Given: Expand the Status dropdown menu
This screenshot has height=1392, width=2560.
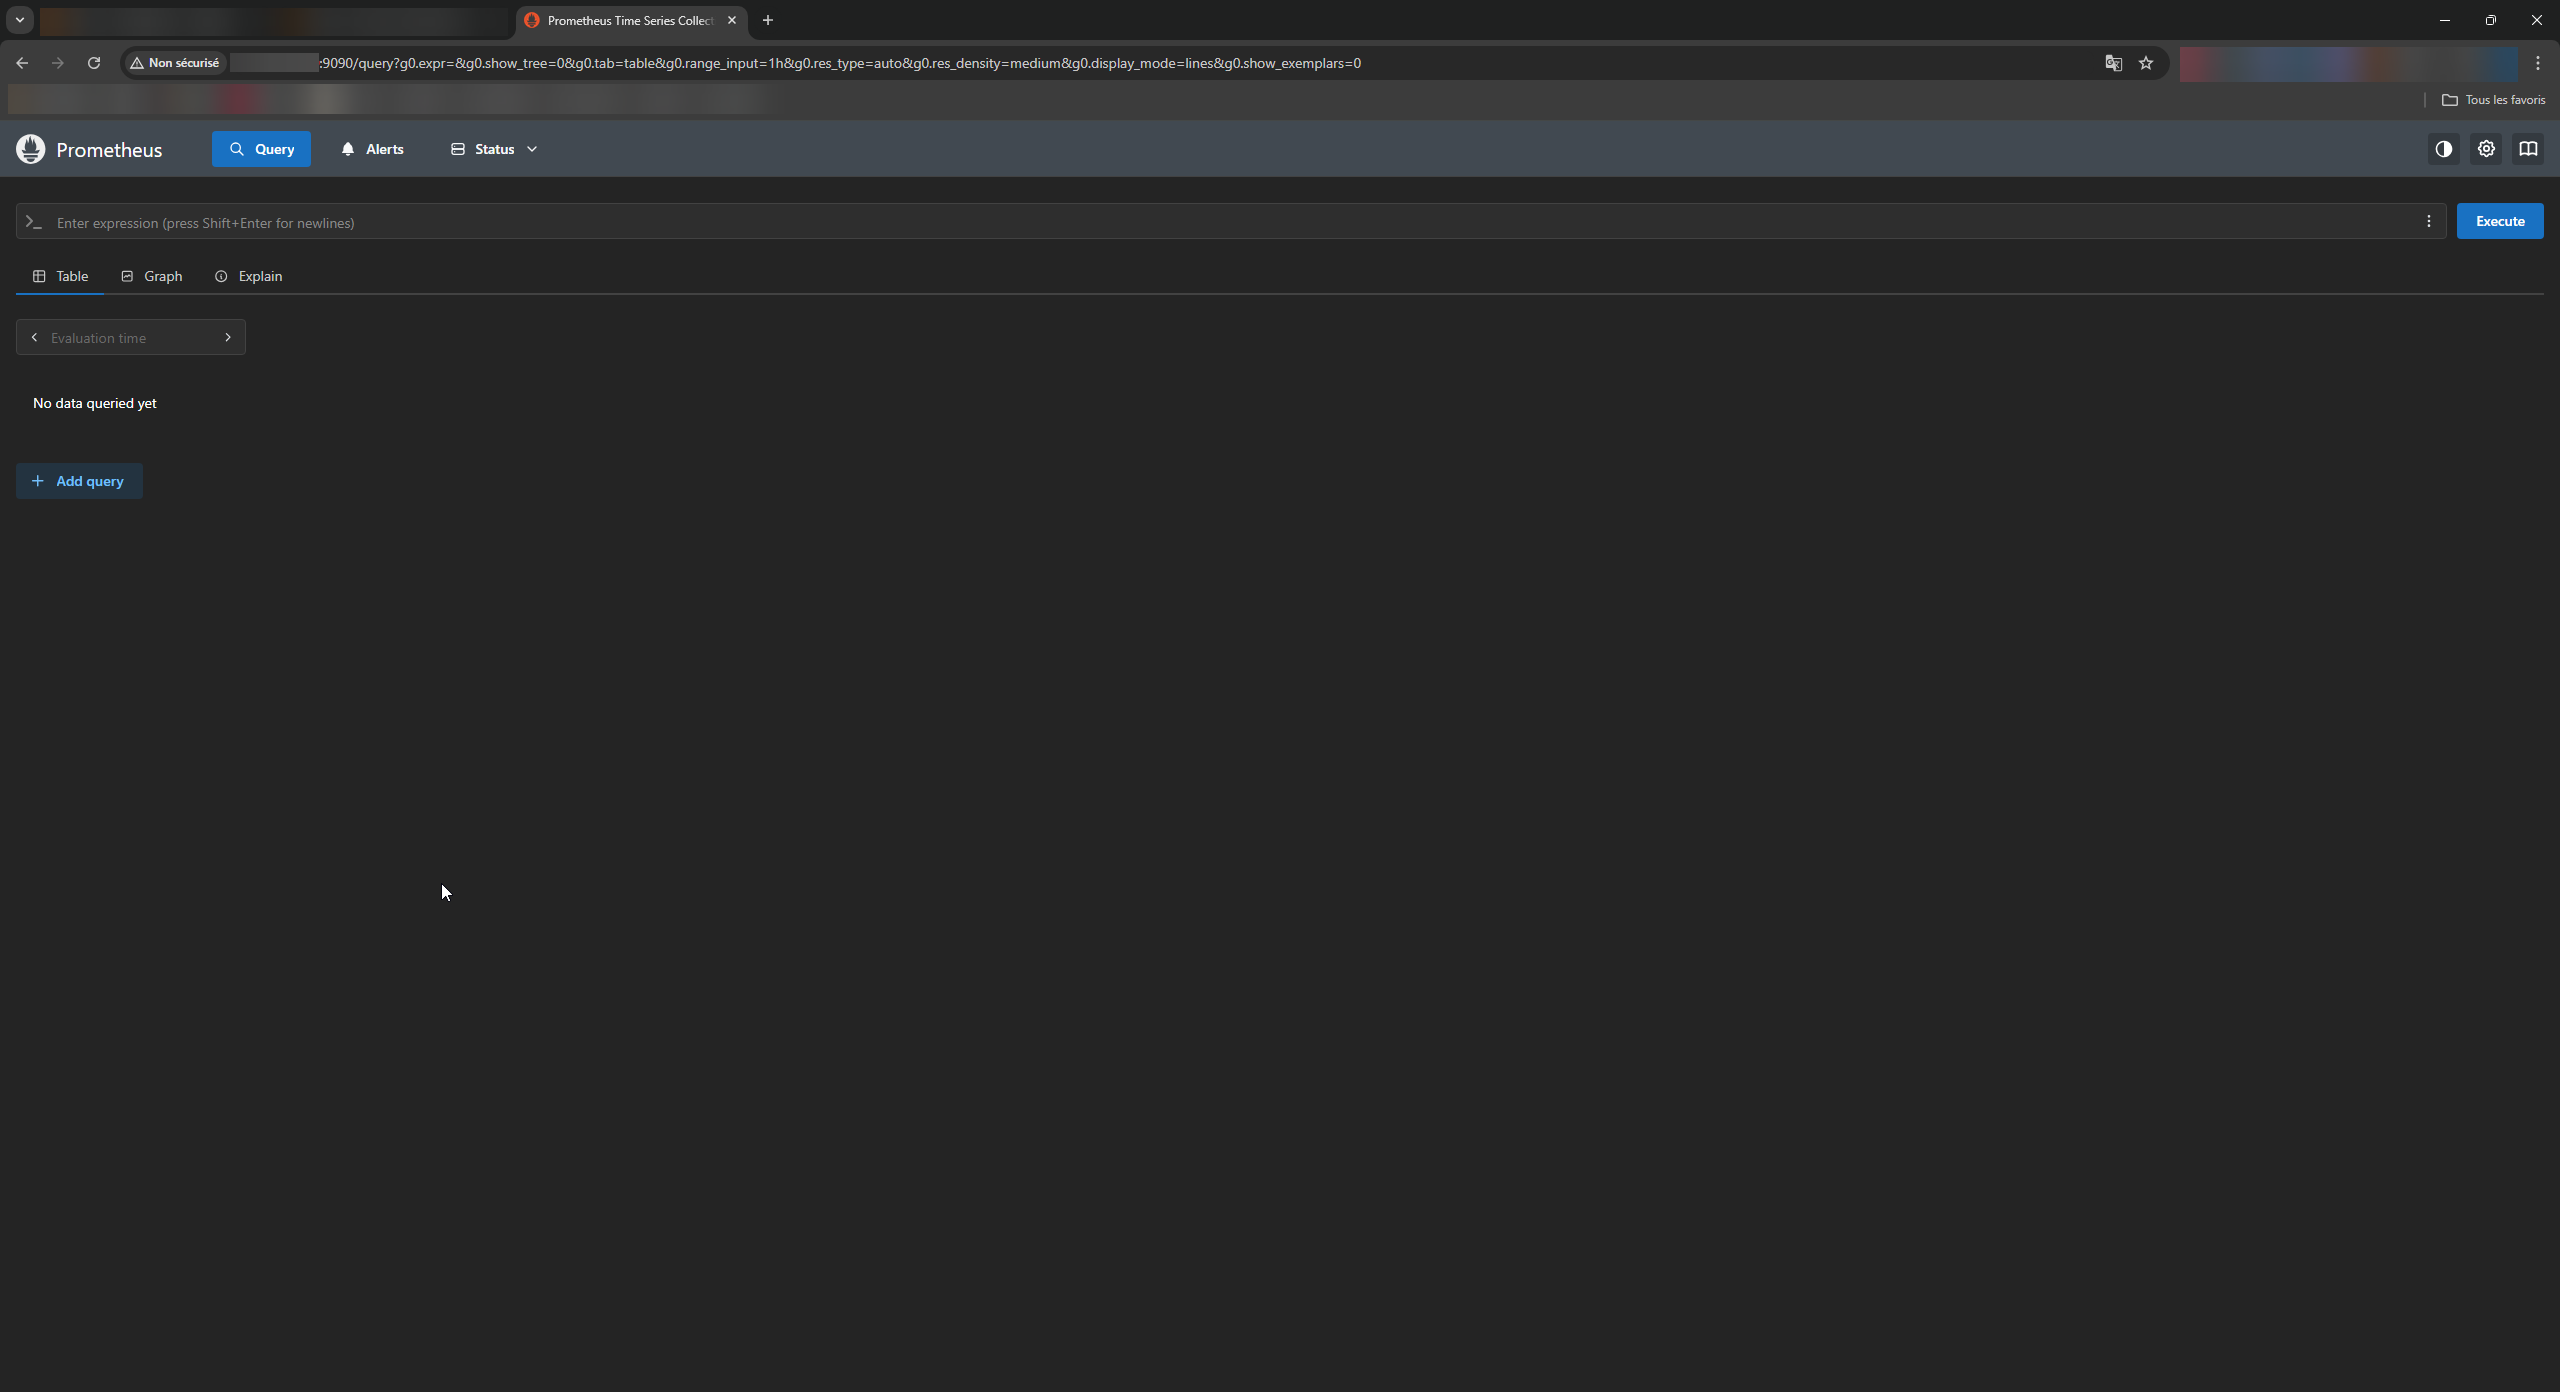Looking at the screenshot, I should coord(494,149).
